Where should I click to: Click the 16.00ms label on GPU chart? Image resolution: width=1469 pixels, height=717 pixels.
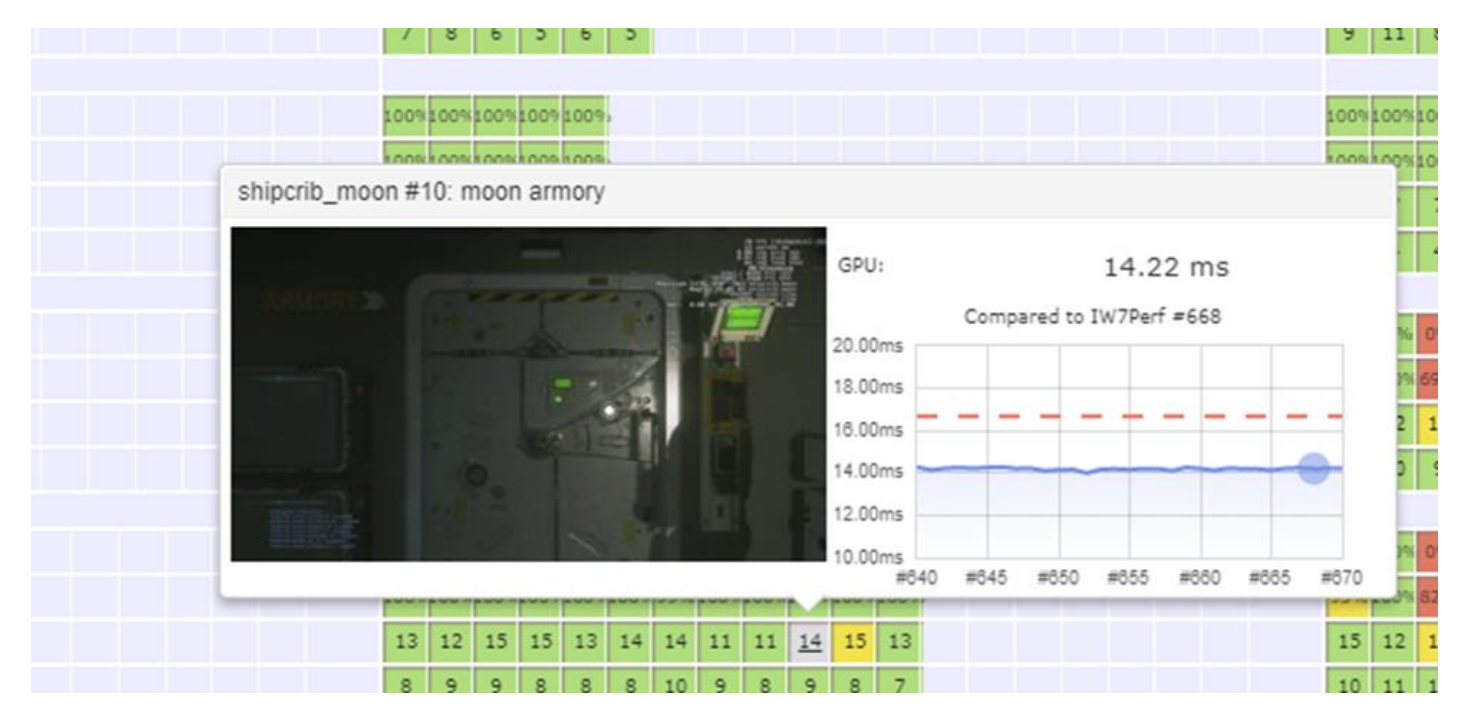point(867,430)
